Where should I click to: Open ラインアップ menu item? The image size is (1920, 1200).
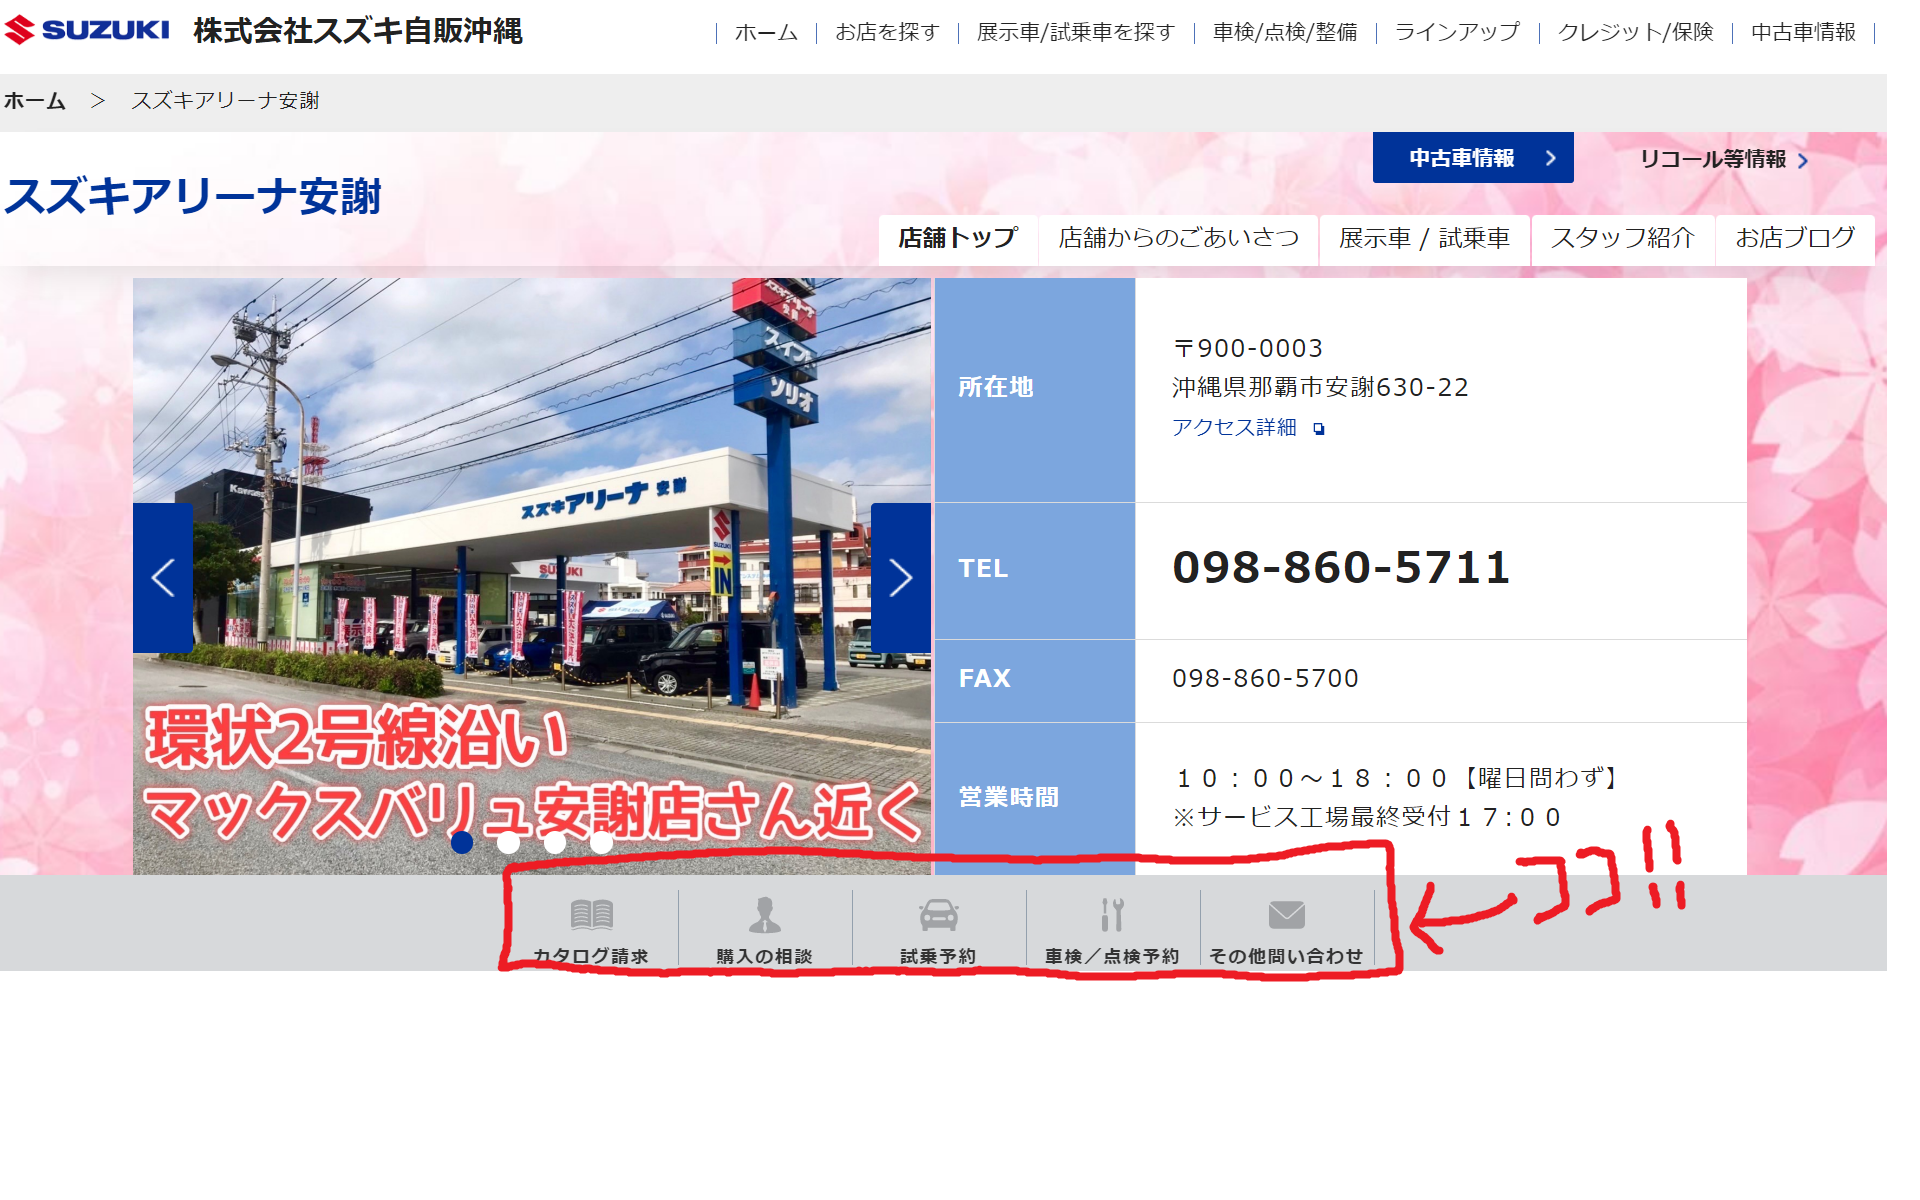click(x=1457, y=32)
